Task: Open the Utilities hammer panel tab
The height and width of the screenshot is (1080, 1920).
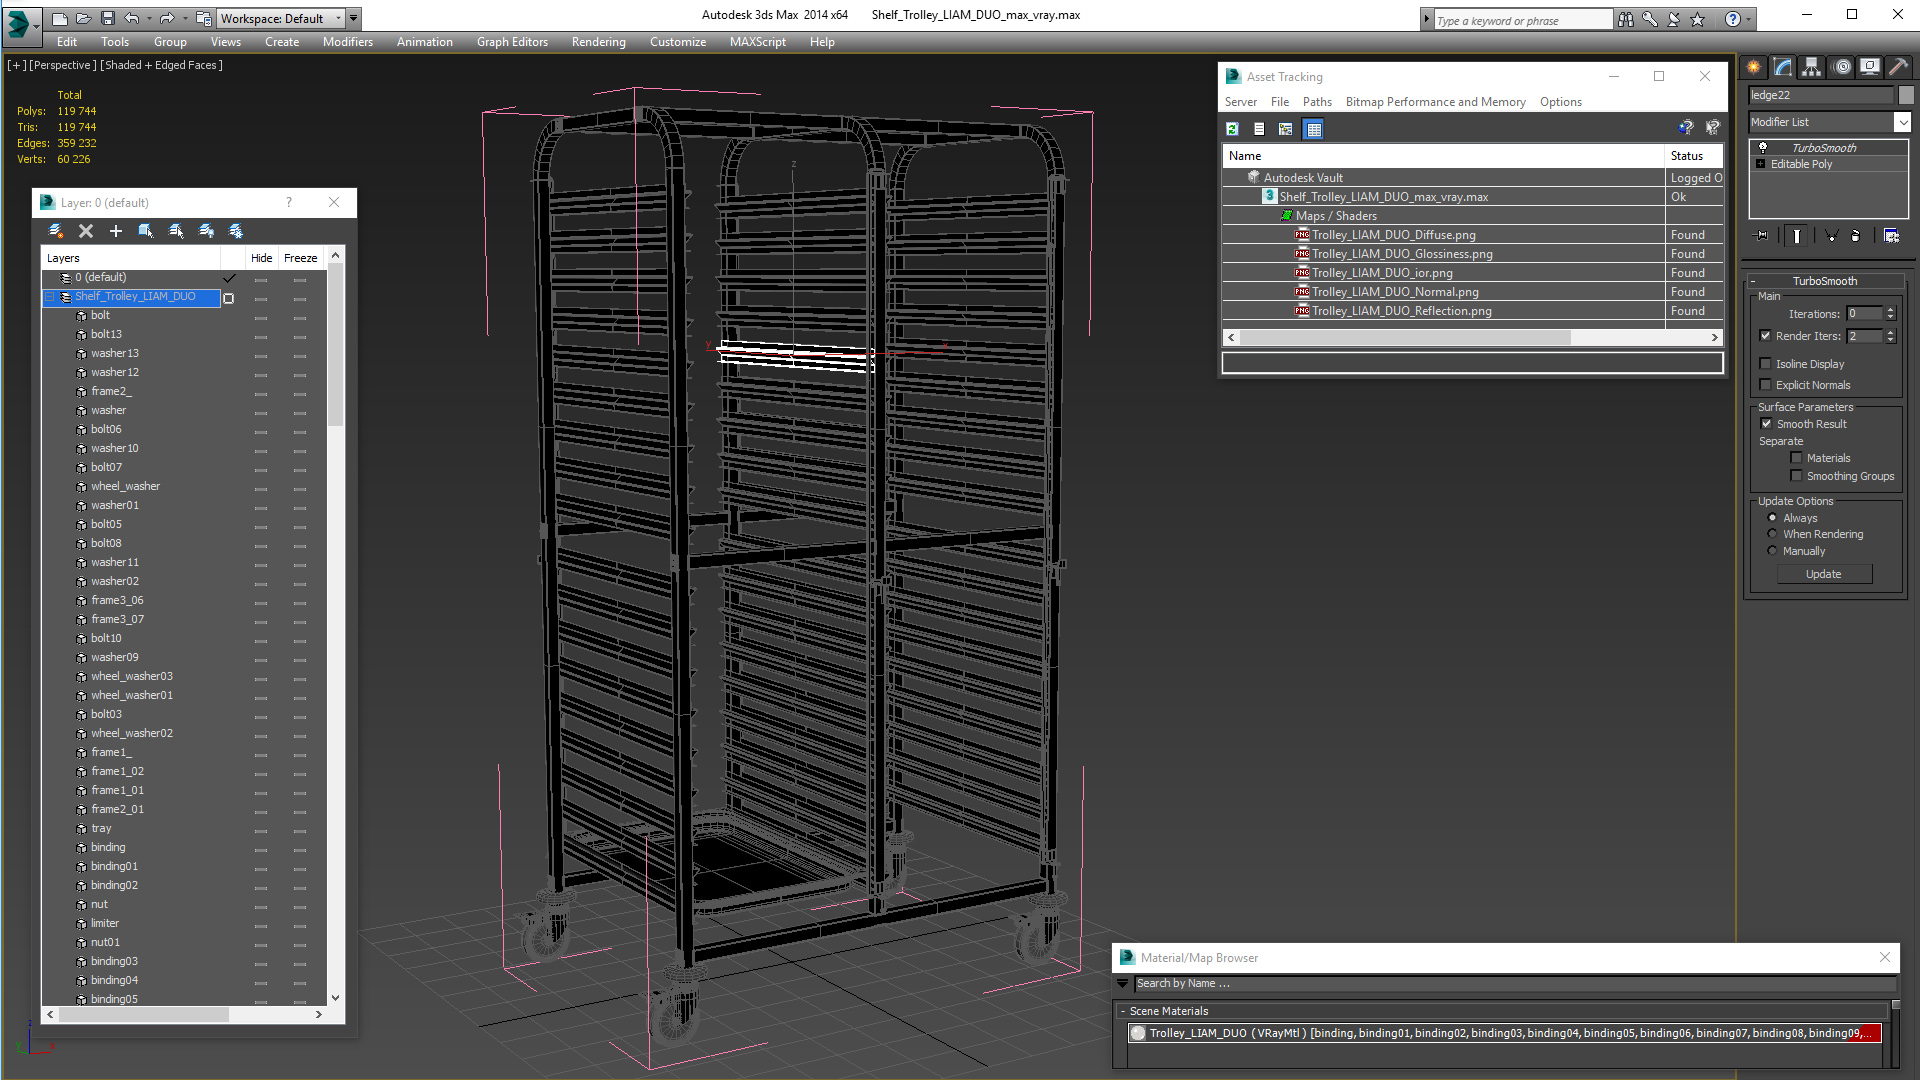Action: click(x=1899, y=67)
